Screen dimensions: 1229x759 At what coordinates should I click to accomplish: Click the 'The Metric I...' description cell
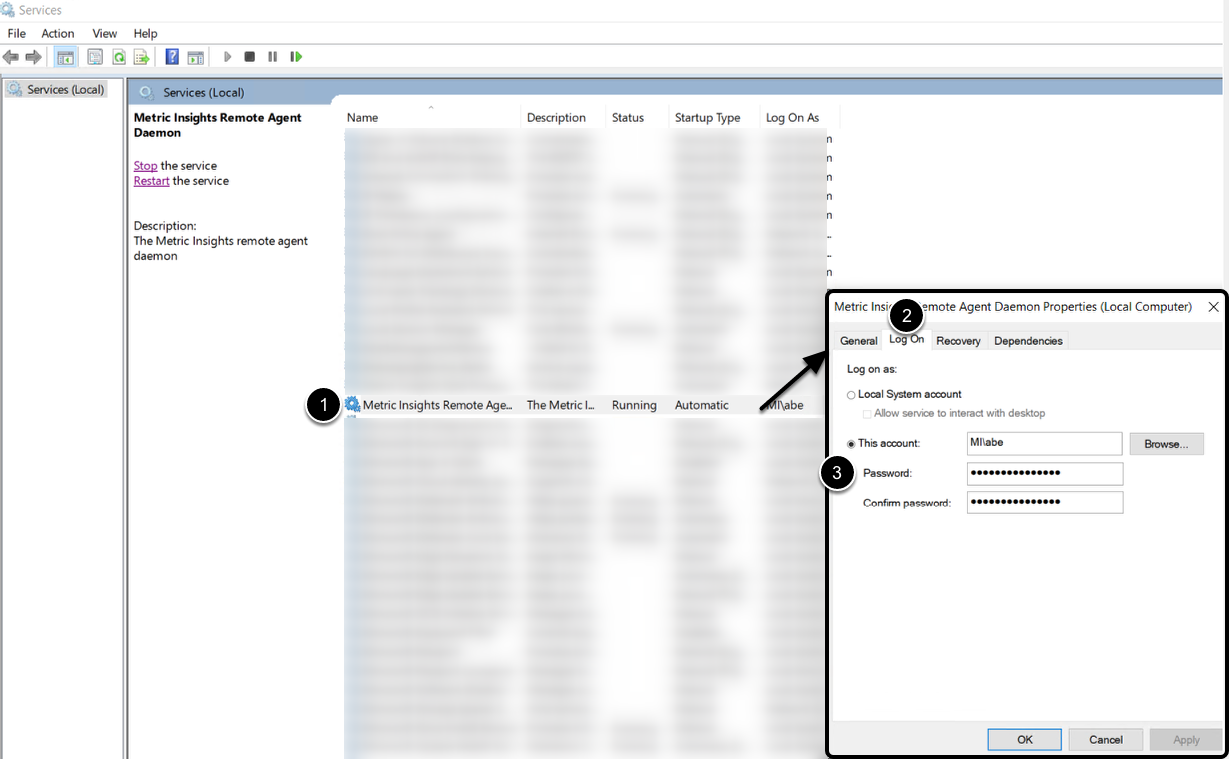coord(561,405)
